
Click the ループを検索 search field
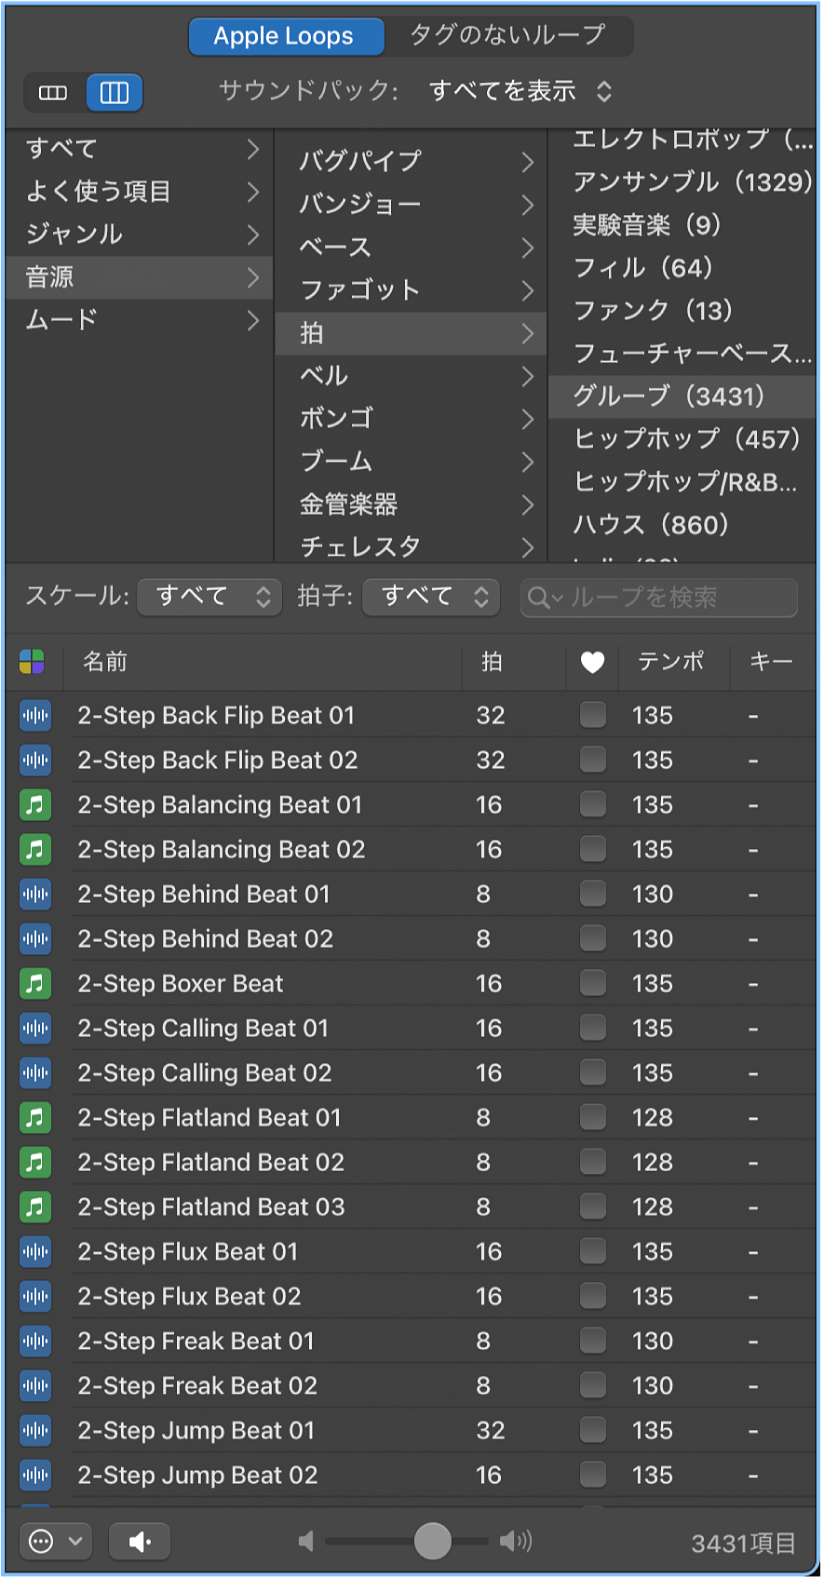click(x=659, y=598)
